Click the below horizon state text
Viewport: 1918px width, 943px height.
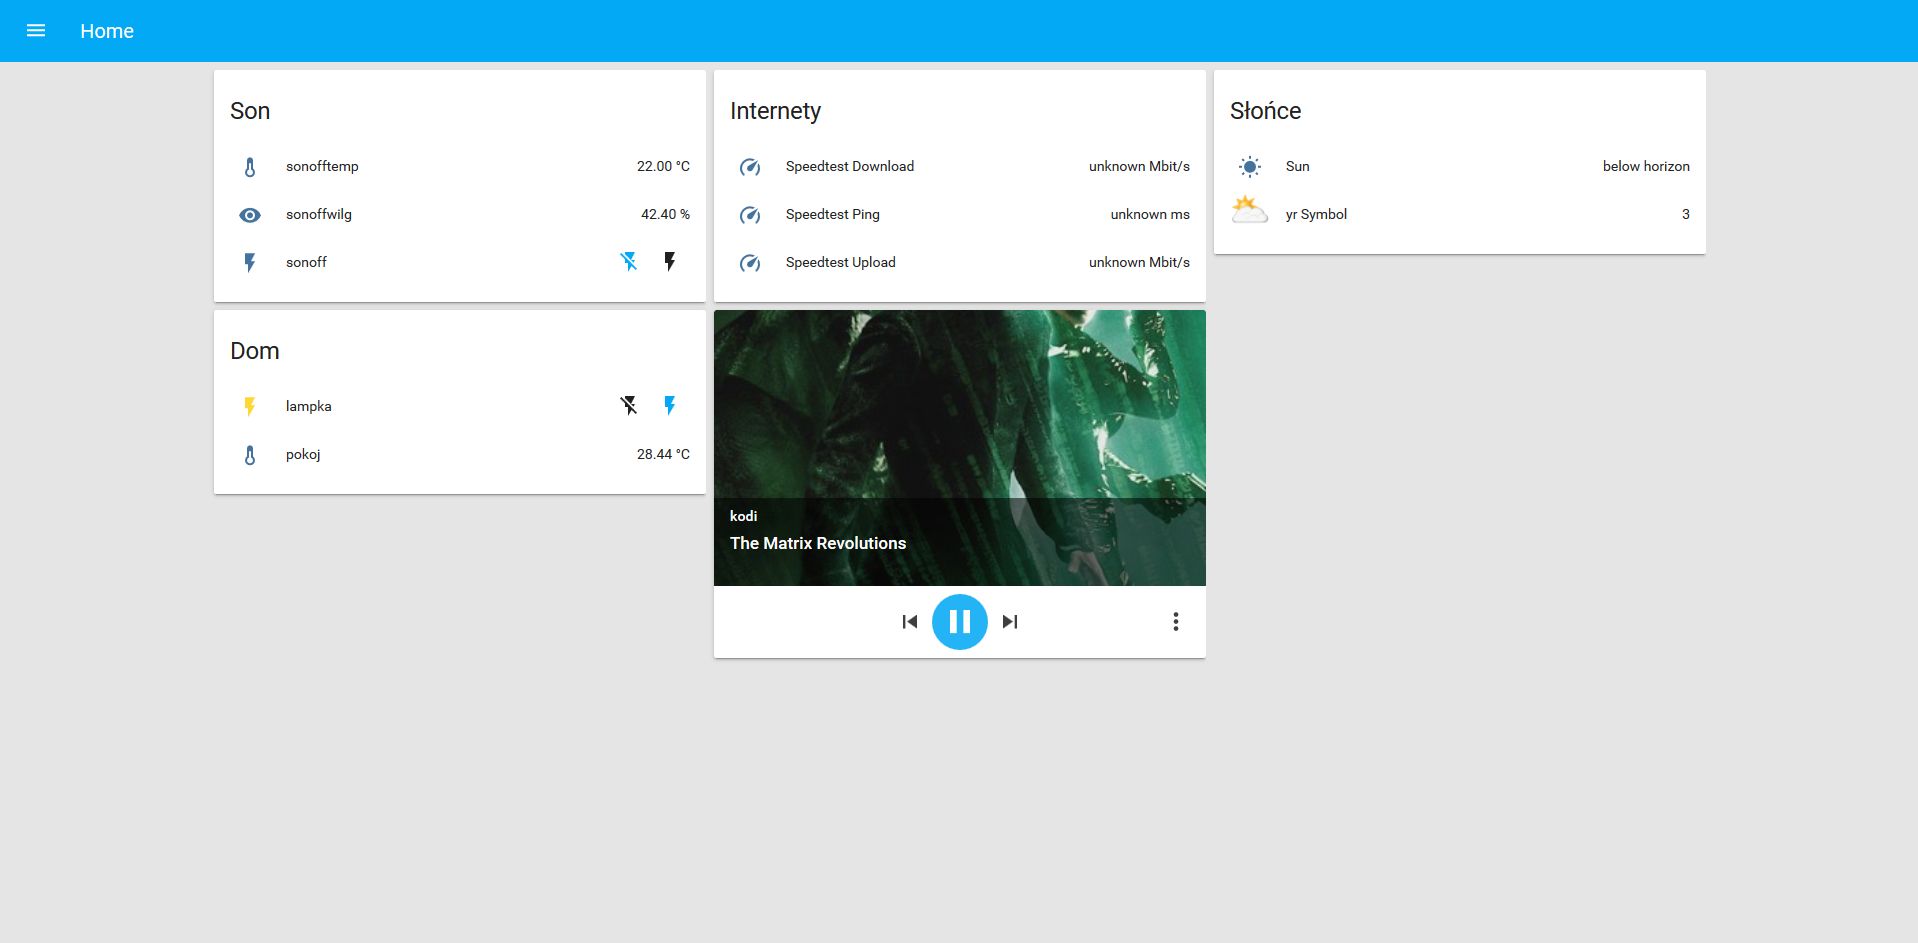click(x=1646, y=166)
